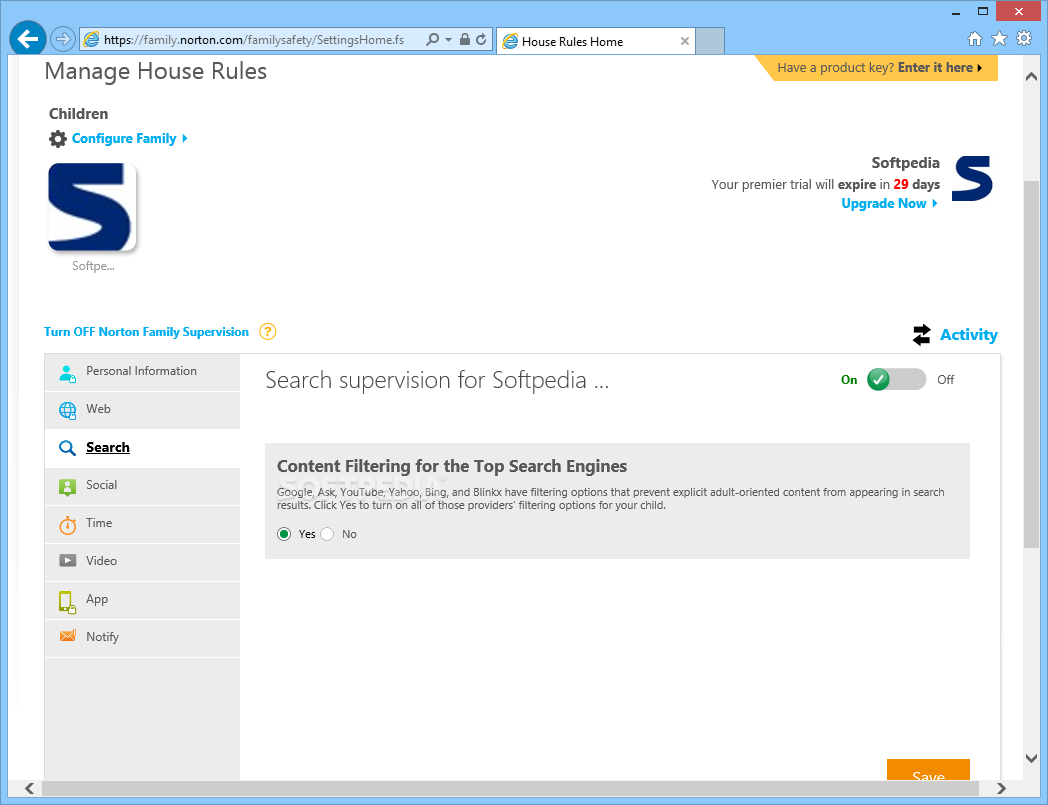
Task: Select the Softpedia child profile picture
Action: point(92,207)
